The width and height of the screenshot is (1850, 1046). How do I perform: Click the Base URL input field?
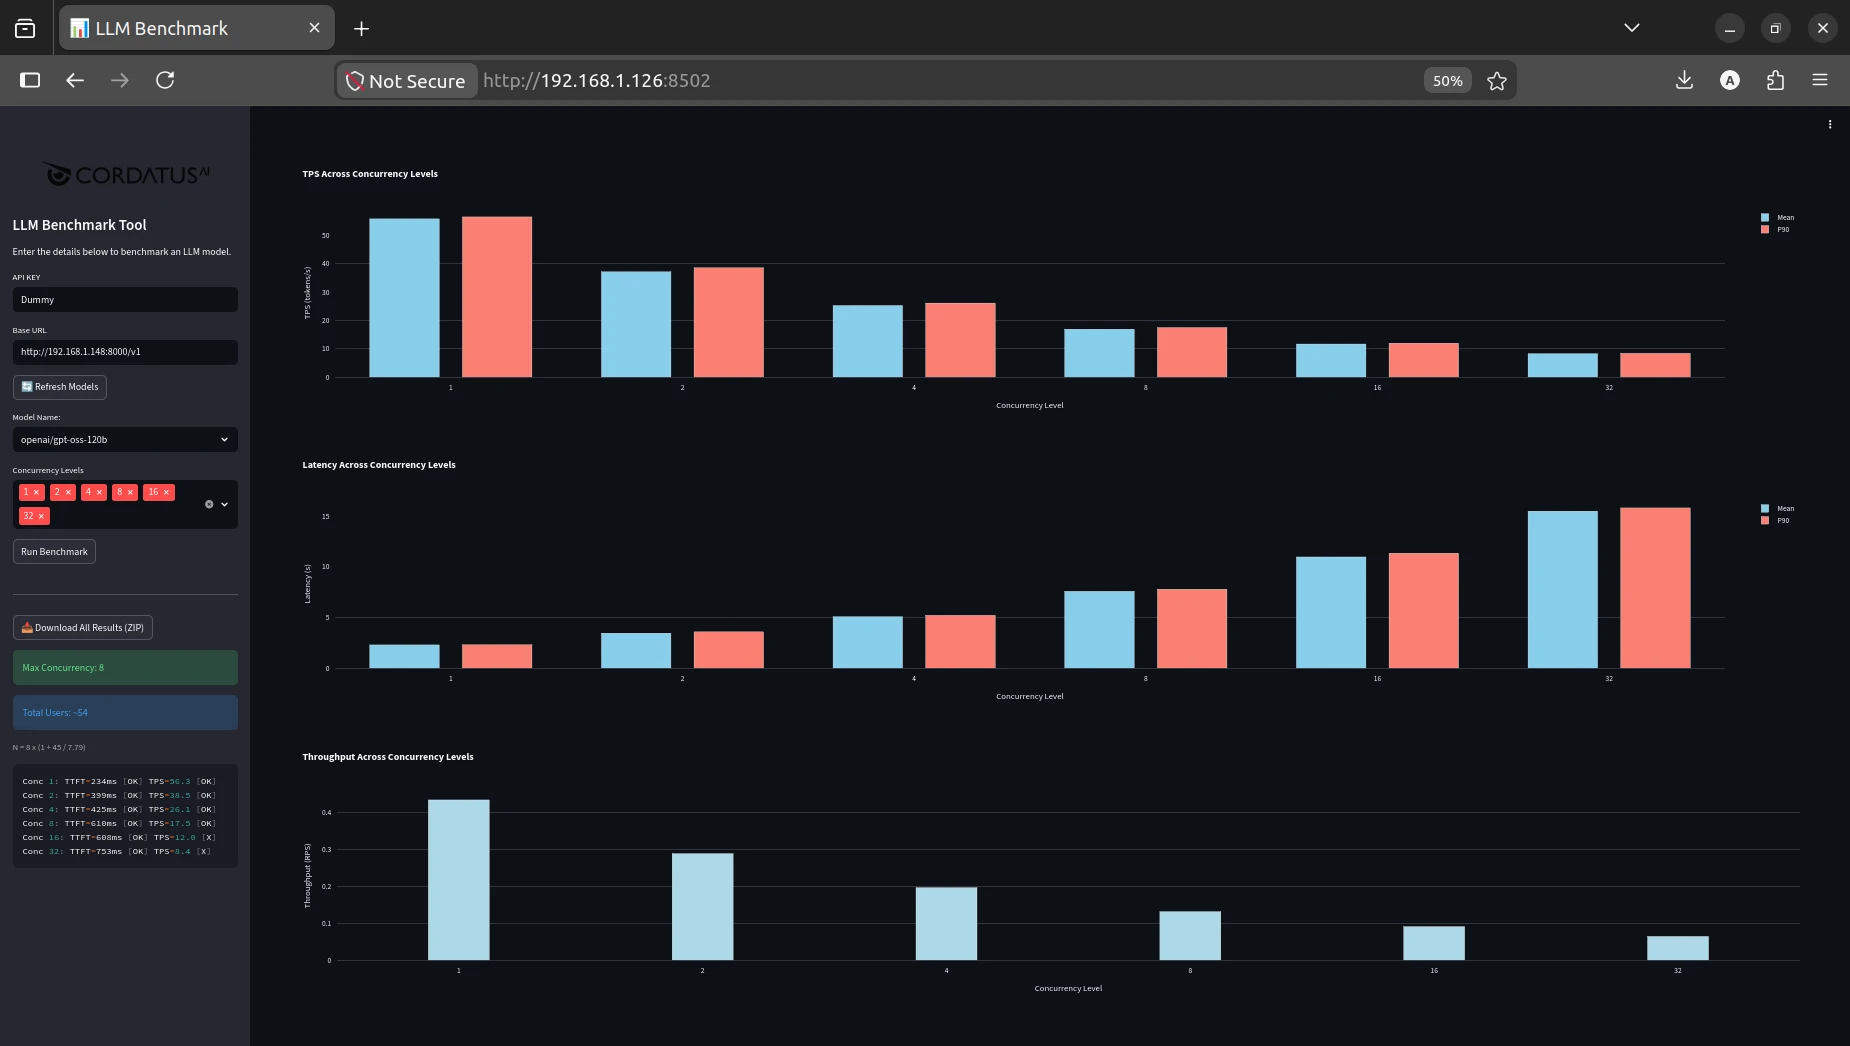(125, 352)
